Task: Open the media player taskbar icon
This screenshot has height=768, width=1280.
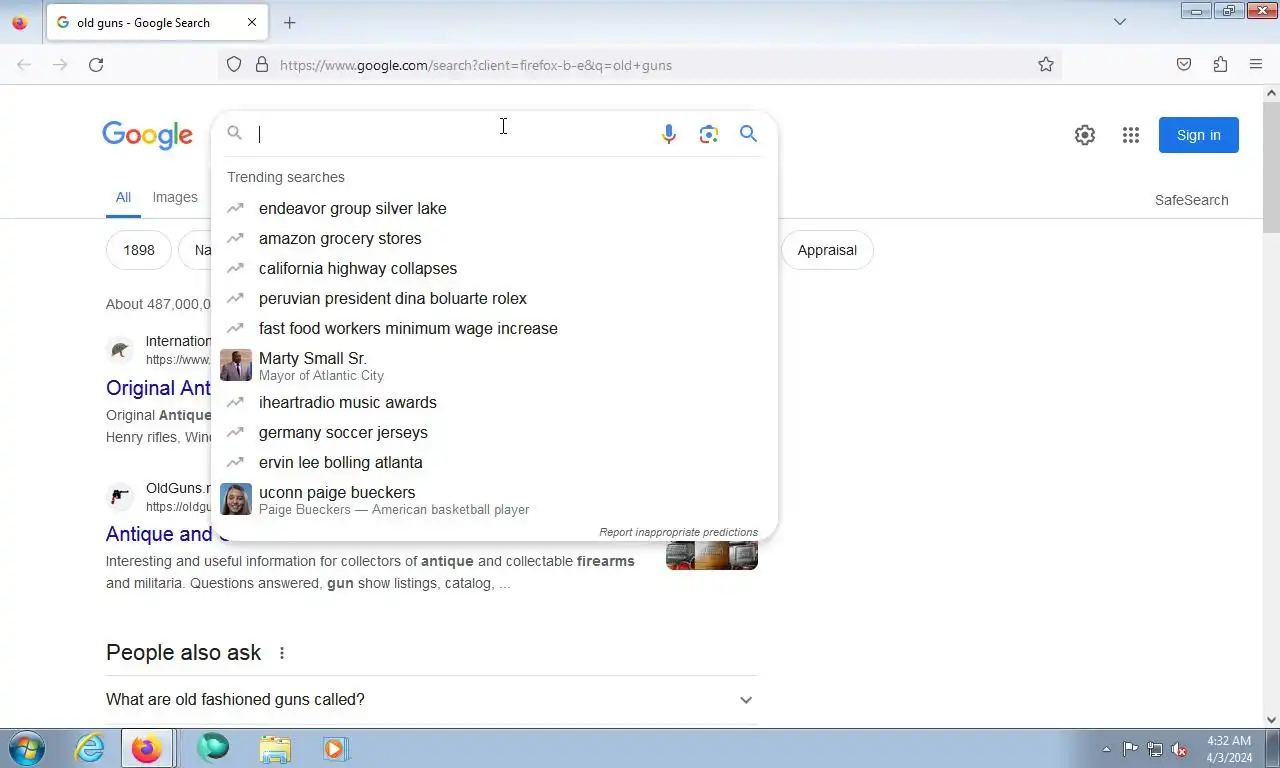Action: [x=336, y=748]
